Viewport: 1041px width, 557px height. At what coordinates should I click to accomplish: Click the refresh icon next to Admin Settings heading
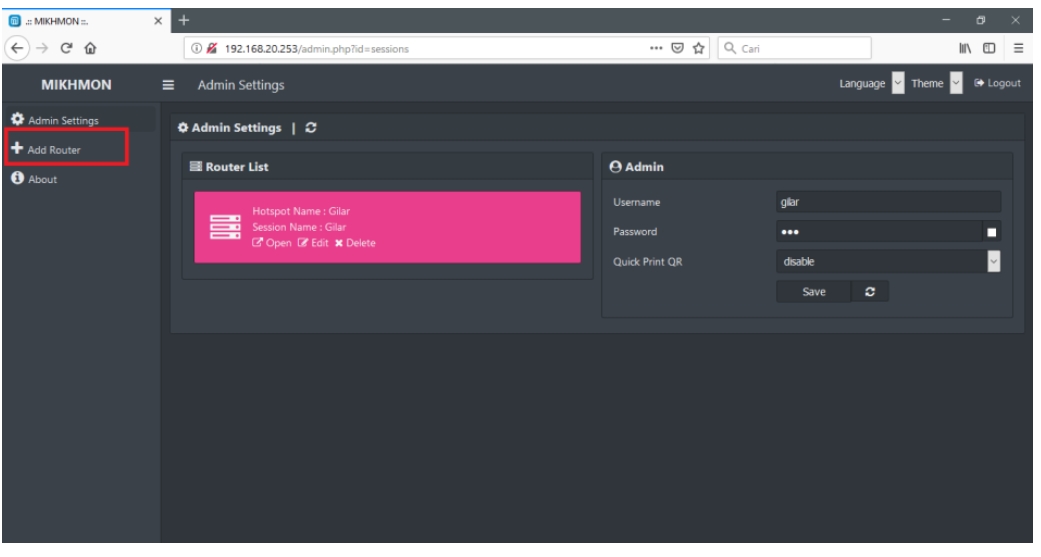(311, 127)
